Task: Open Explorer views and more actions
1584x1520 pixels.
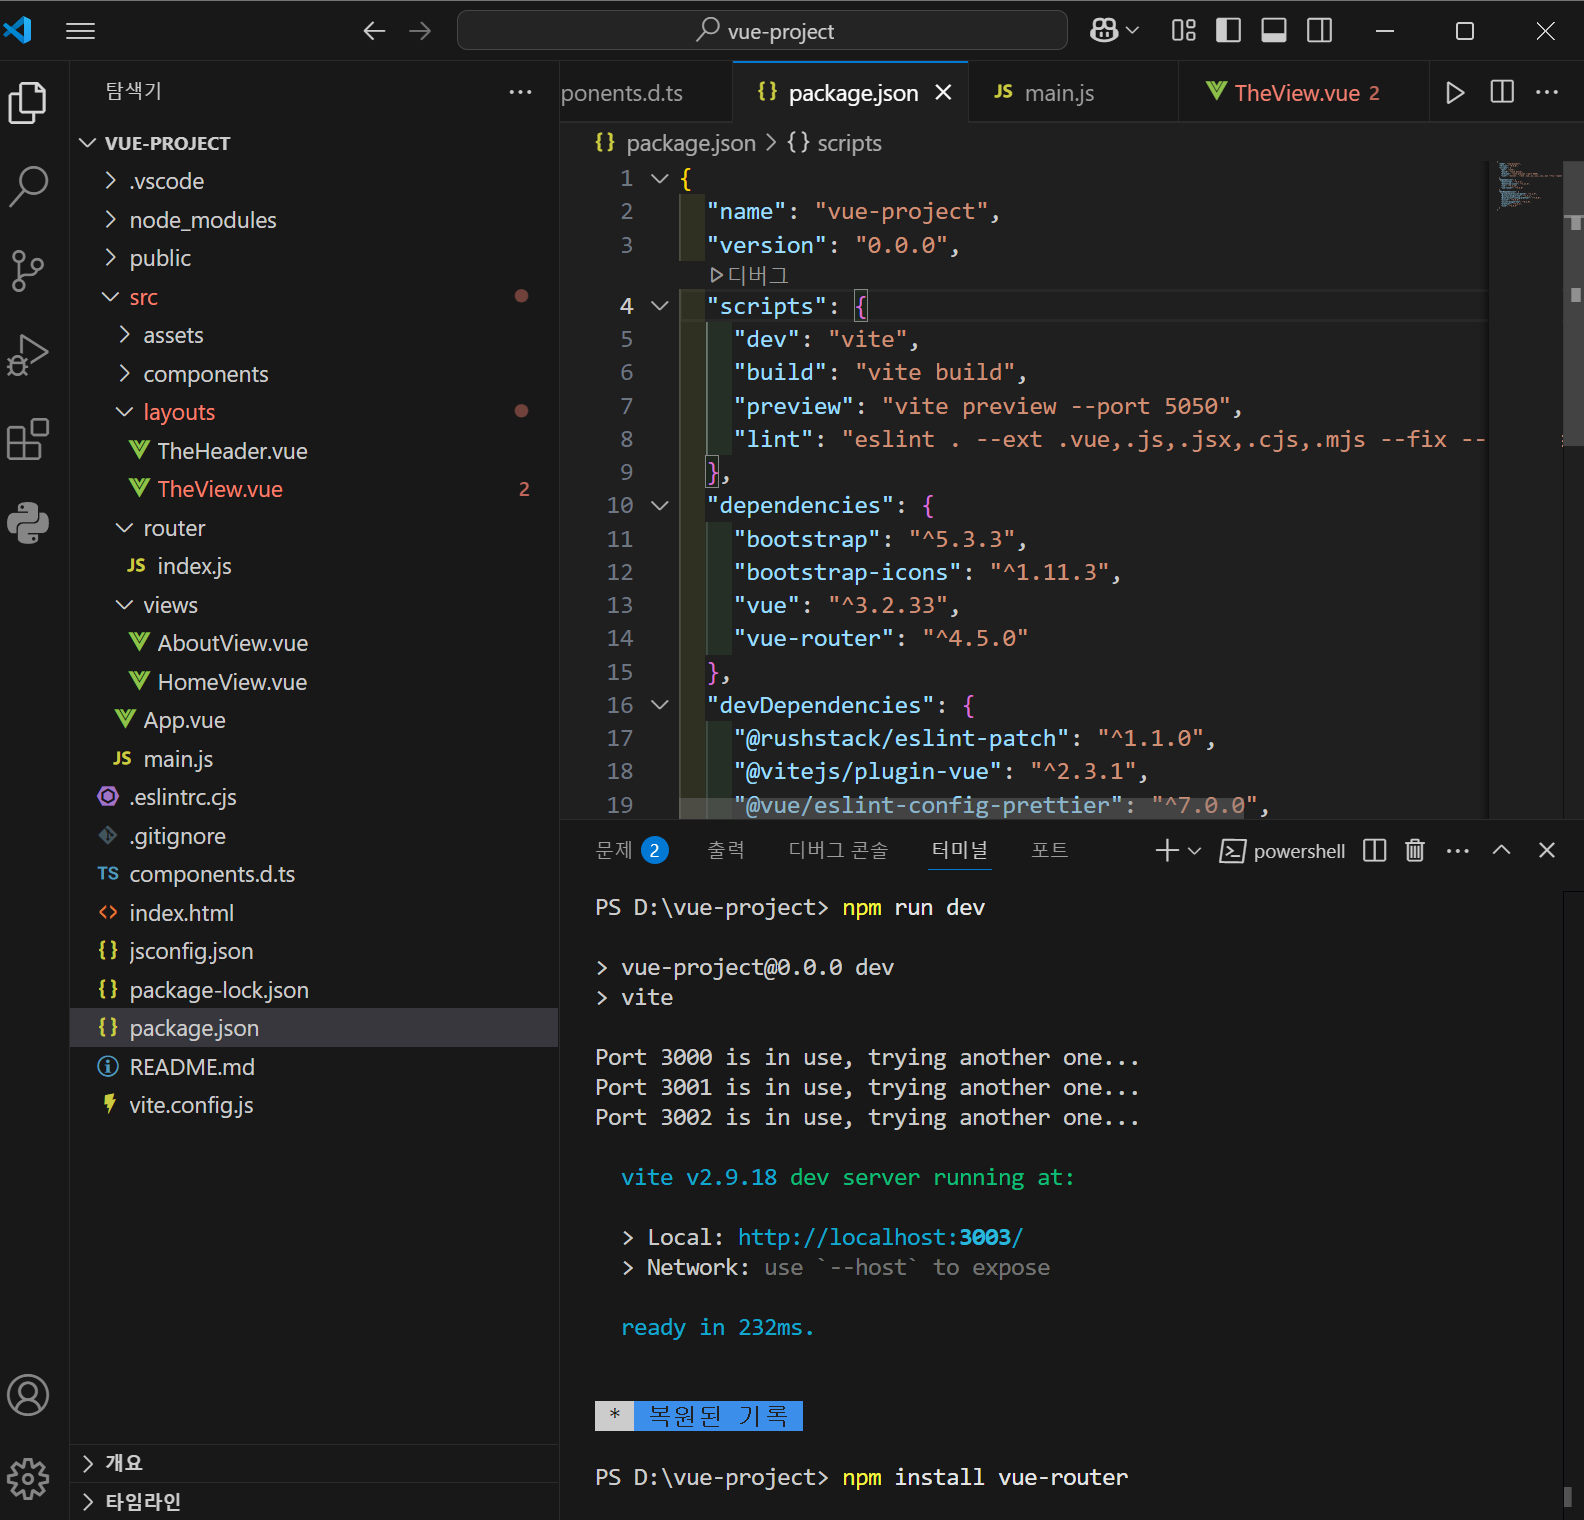Action: pyautogui.click(x=520, y=92)
